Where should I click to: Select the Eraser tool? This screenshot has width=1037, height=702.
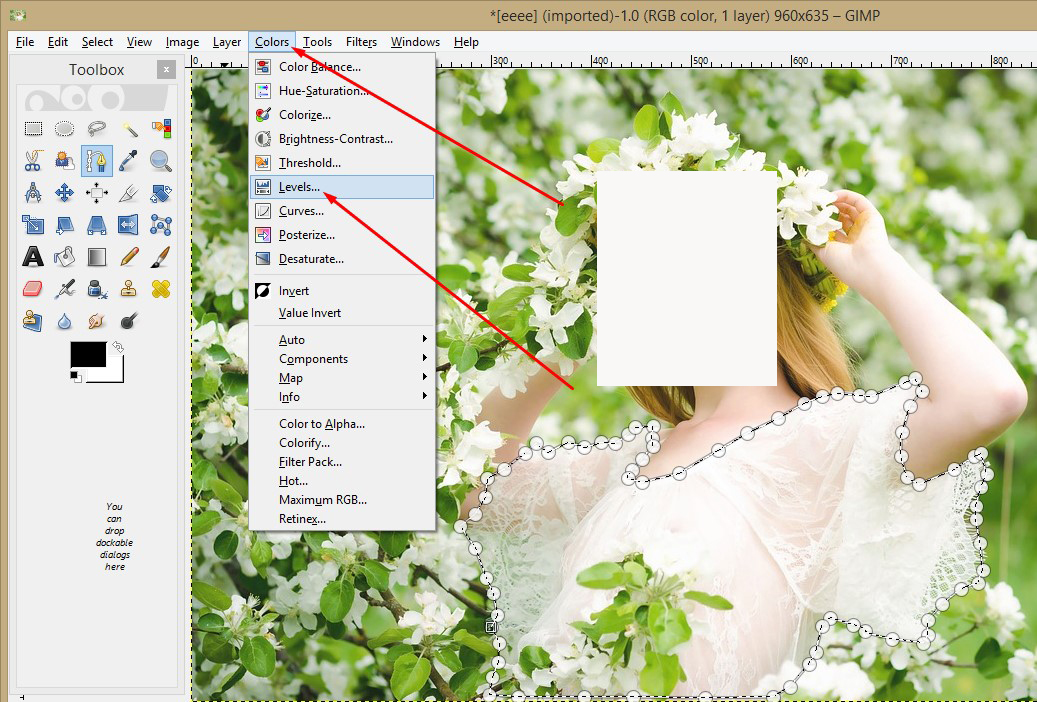[x=34, y=289]
